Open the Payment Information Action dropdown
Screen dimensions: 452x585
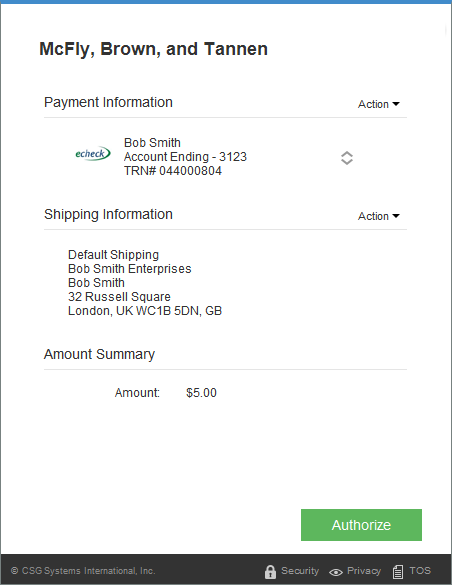pos(379,104)
